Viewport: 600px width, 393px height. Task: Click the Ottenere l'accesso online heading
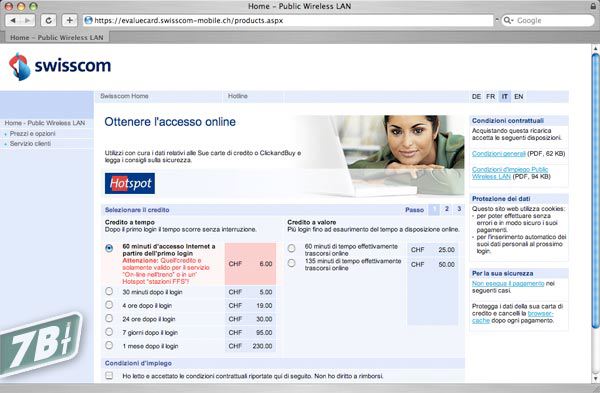[170, 122]
